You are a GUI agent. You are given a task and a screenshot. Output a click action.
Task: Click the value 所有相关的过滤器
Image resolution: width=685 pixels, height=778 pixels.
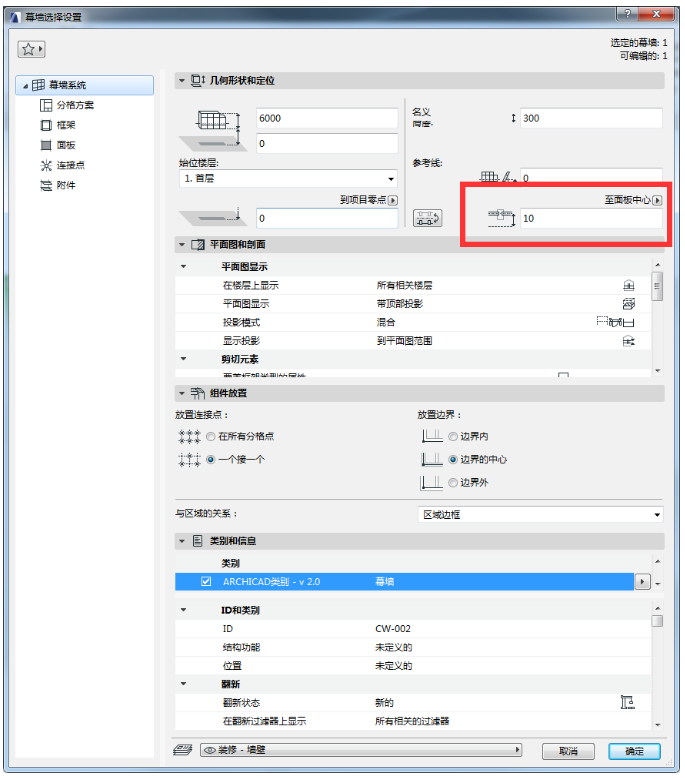(412, 721)
